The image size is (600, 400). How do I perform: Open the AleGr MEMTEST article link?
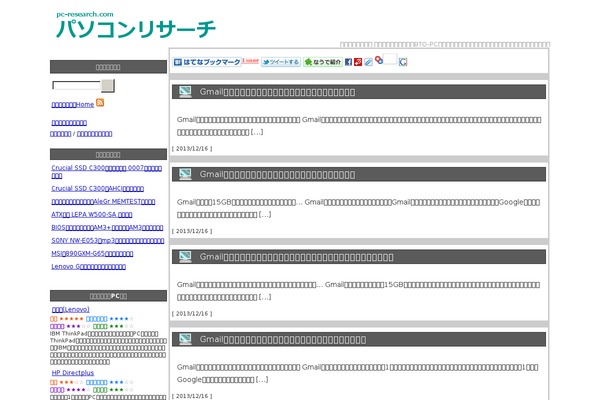click(103, 202)
